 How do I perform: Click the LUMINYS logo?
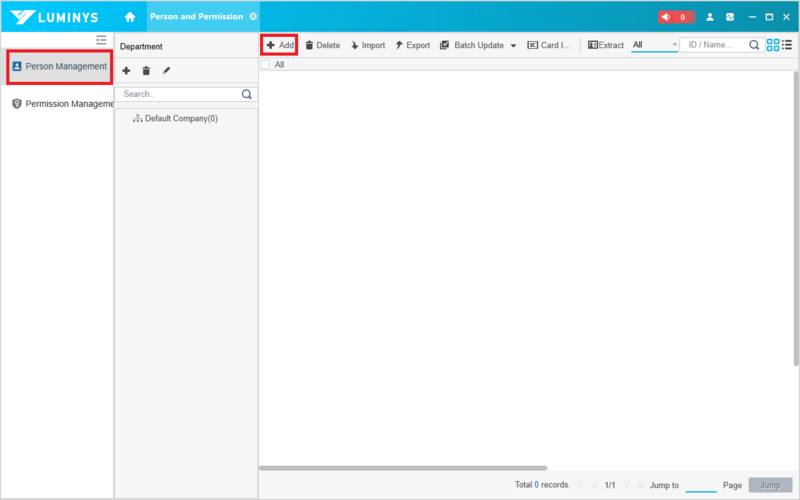(55, 17)
